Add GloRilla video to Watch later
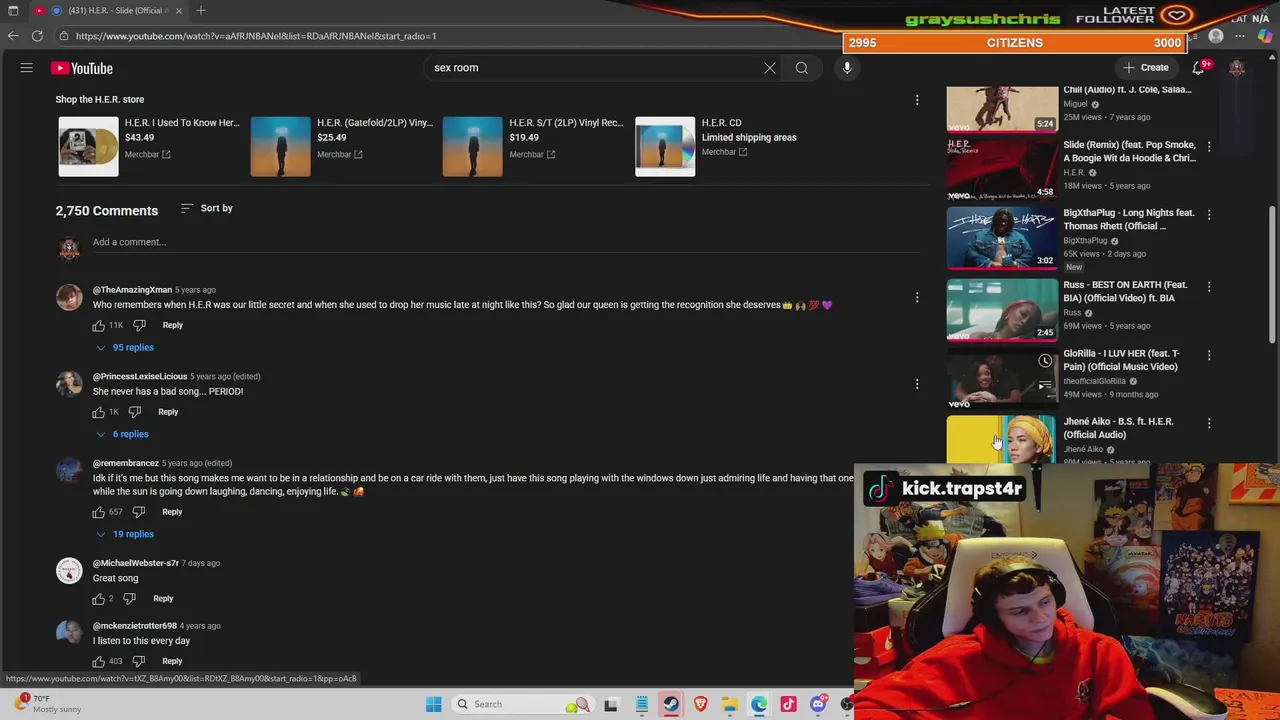This screenshot has width=1280, height=720. pos(1045,361)
